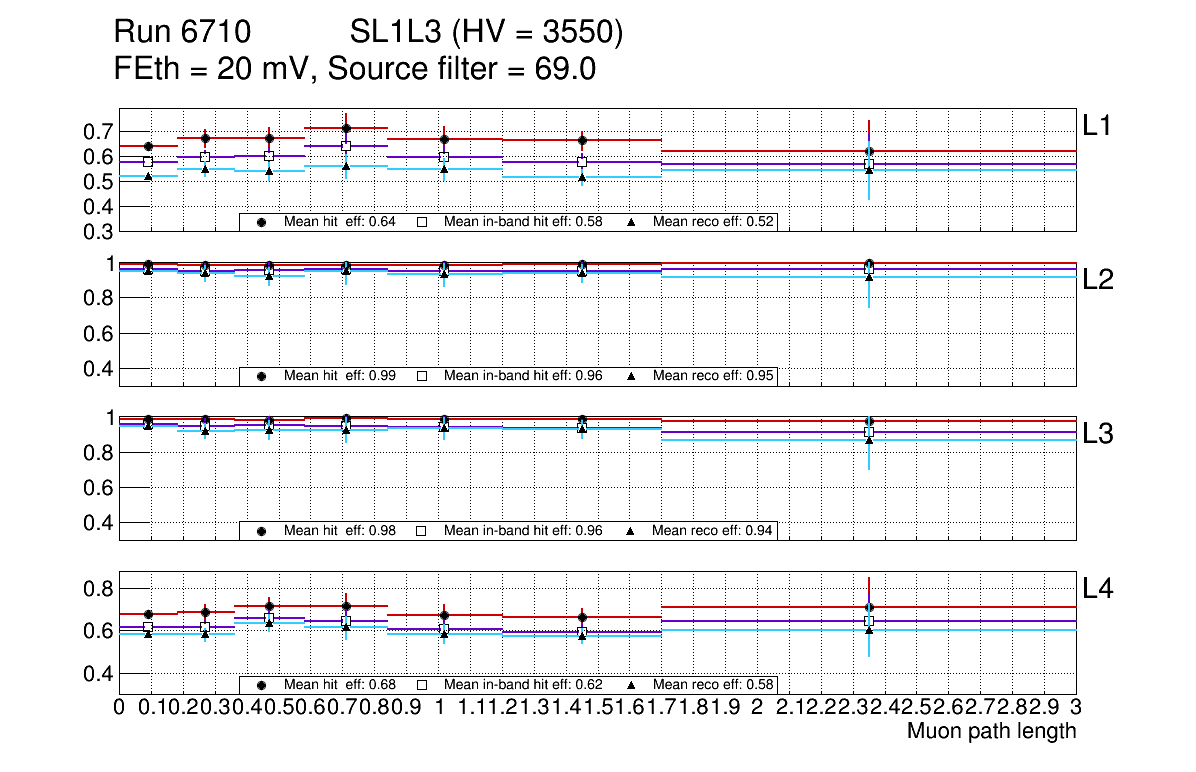The image size is (1196, 772).
Task: Click the filled circle legend marker in L3 panel
Action: coord(261,531)
